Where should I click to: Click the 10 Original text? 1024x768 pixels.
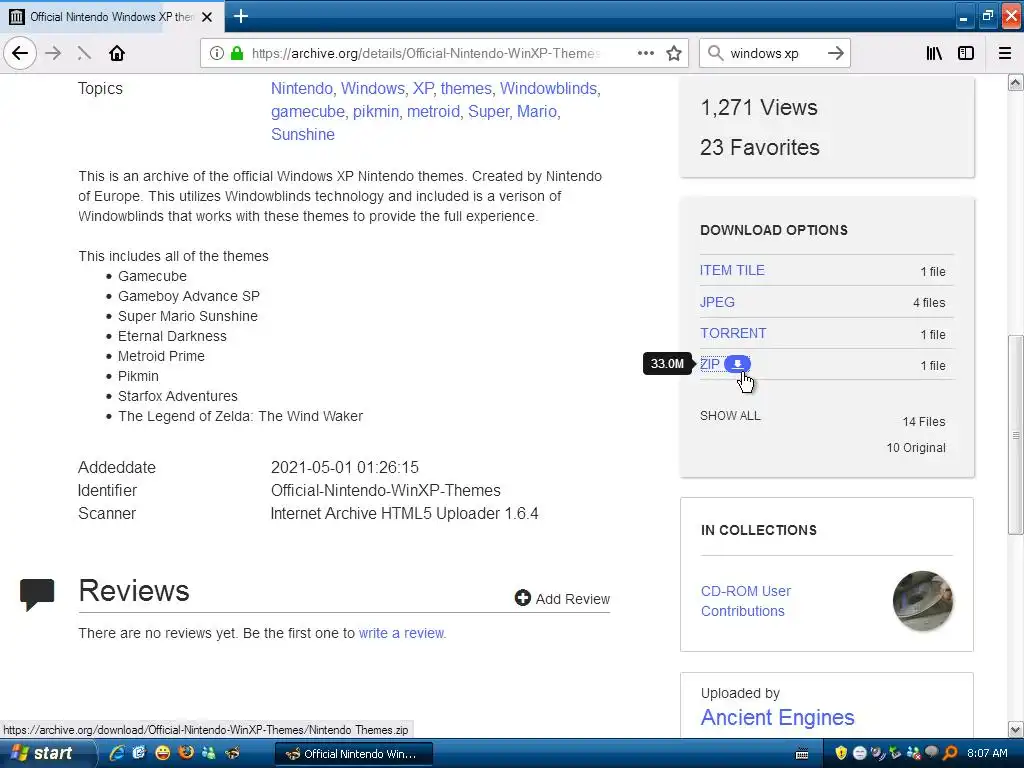coord(916,448)
